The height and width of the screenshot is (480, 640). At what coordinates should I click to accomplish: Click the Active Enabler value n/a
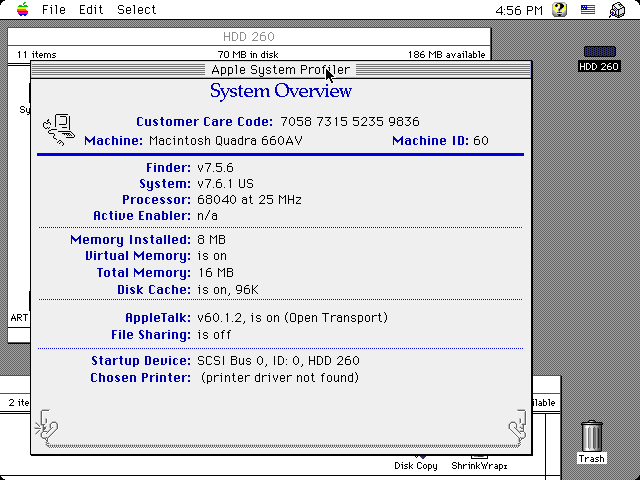pos(207,216)
